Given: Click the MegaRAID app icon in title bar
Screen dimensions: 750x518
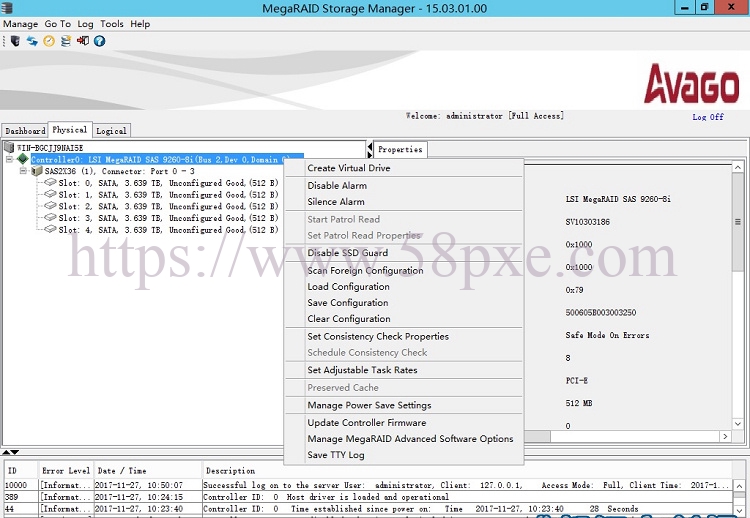Looking at the screenshot, I should click(x=7, y=8).
